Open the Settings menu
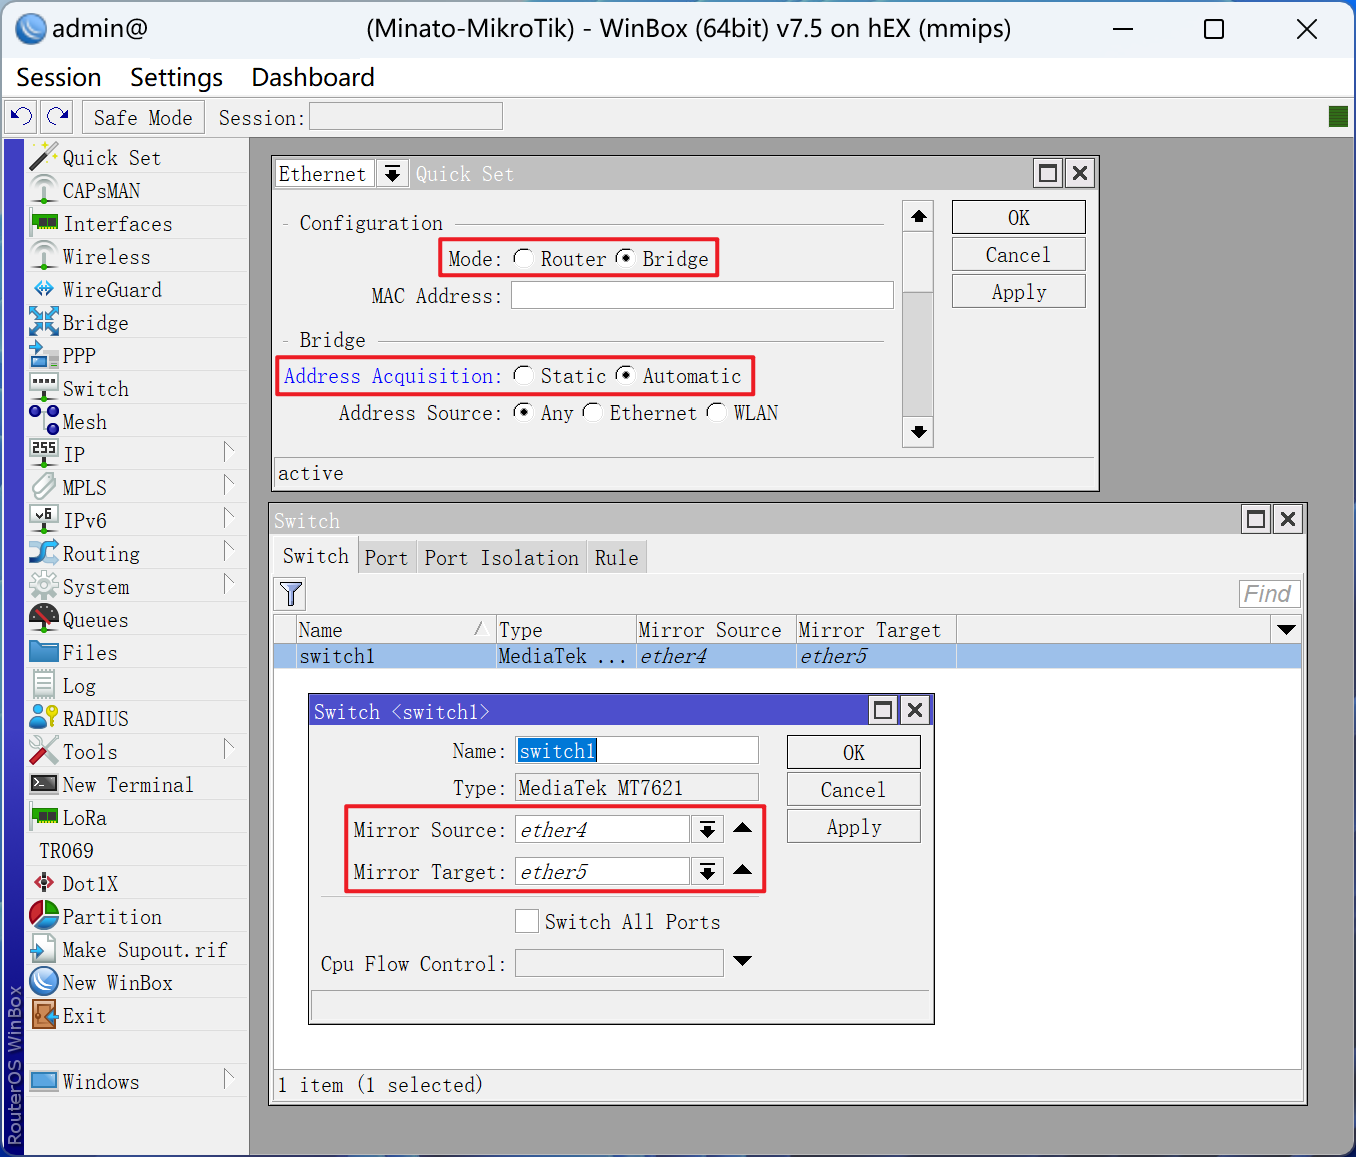1356x1157 pixels. point(176,77)
